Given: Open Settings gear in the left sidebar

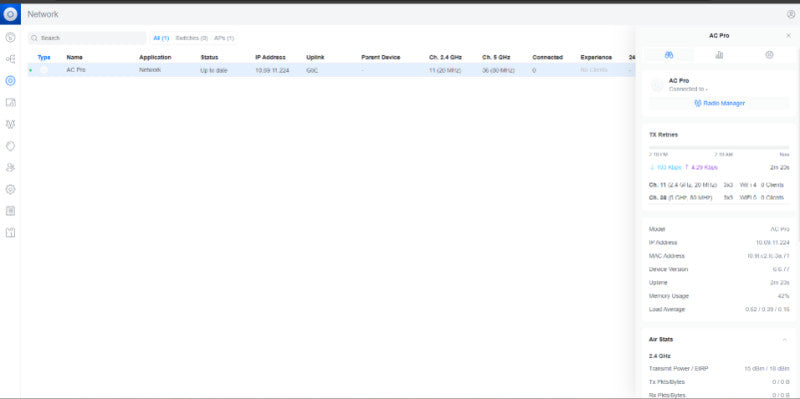Looking at the screenshot, I should tap(10, 189).
